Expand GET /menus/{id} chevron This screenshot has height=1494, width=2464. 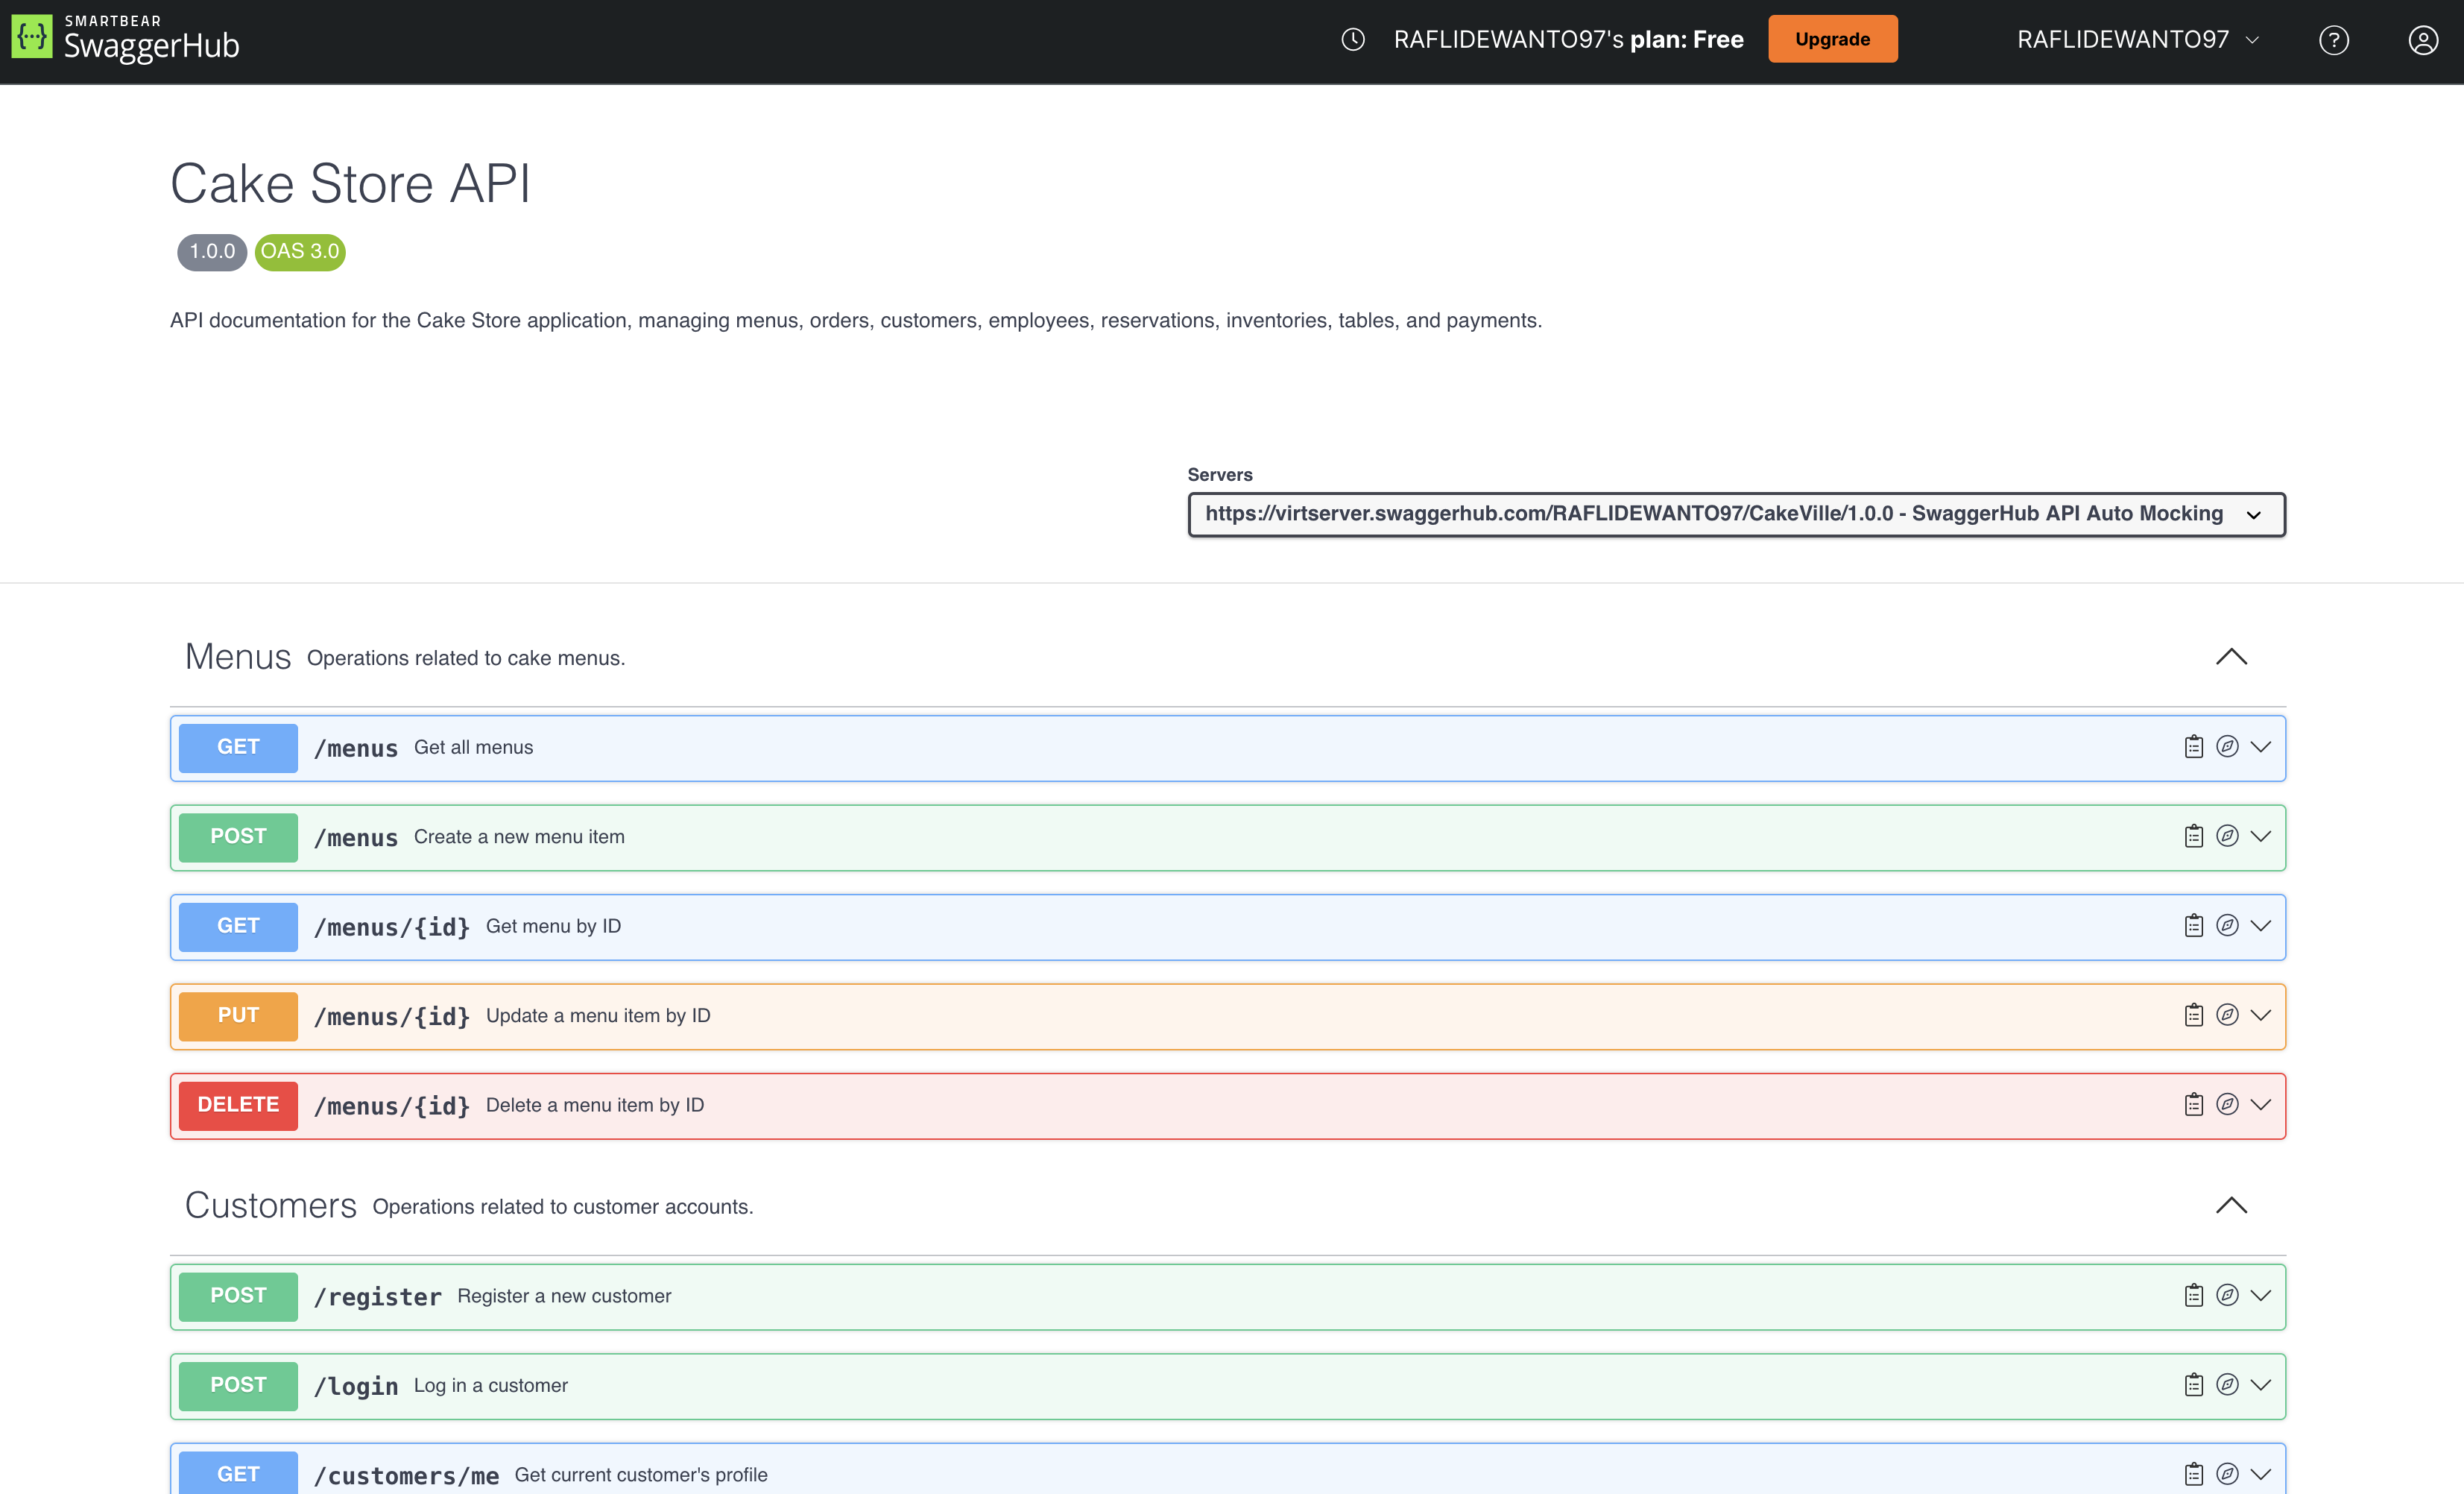pos(2261,926)
